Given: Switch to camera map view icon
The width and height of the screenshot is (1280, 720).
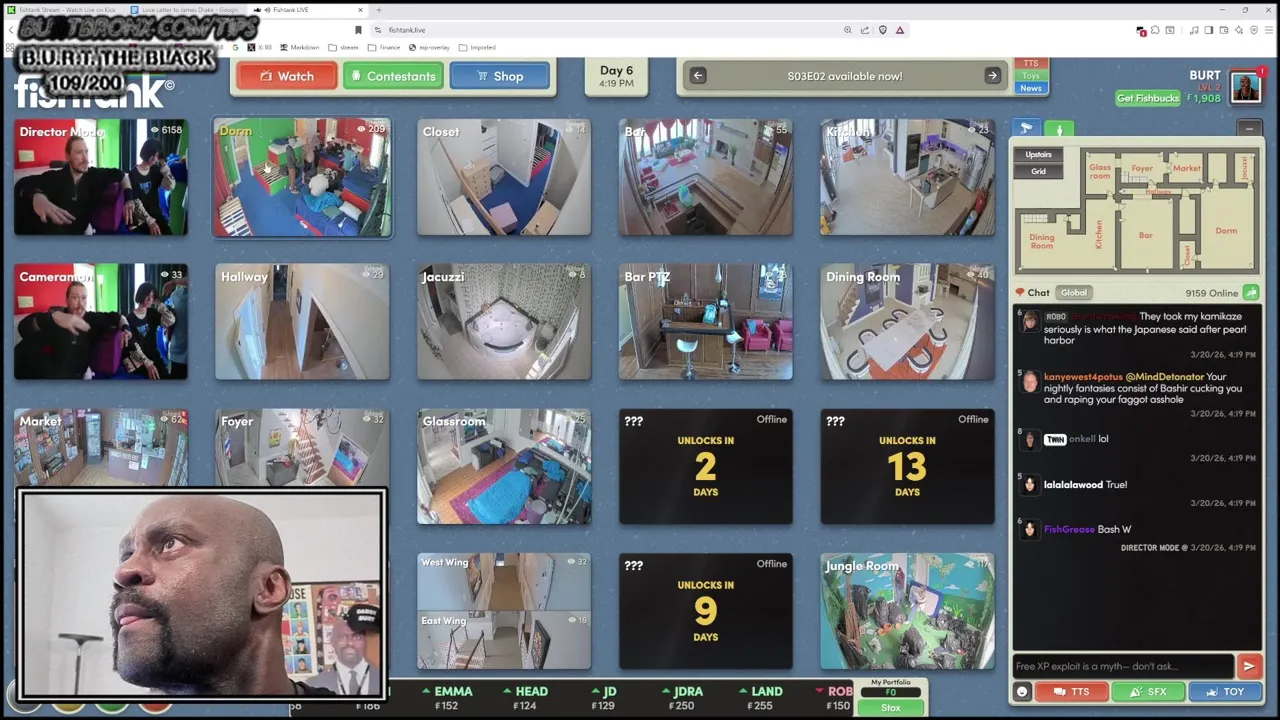Looking at the screenshot, I should coord(1026,128).
